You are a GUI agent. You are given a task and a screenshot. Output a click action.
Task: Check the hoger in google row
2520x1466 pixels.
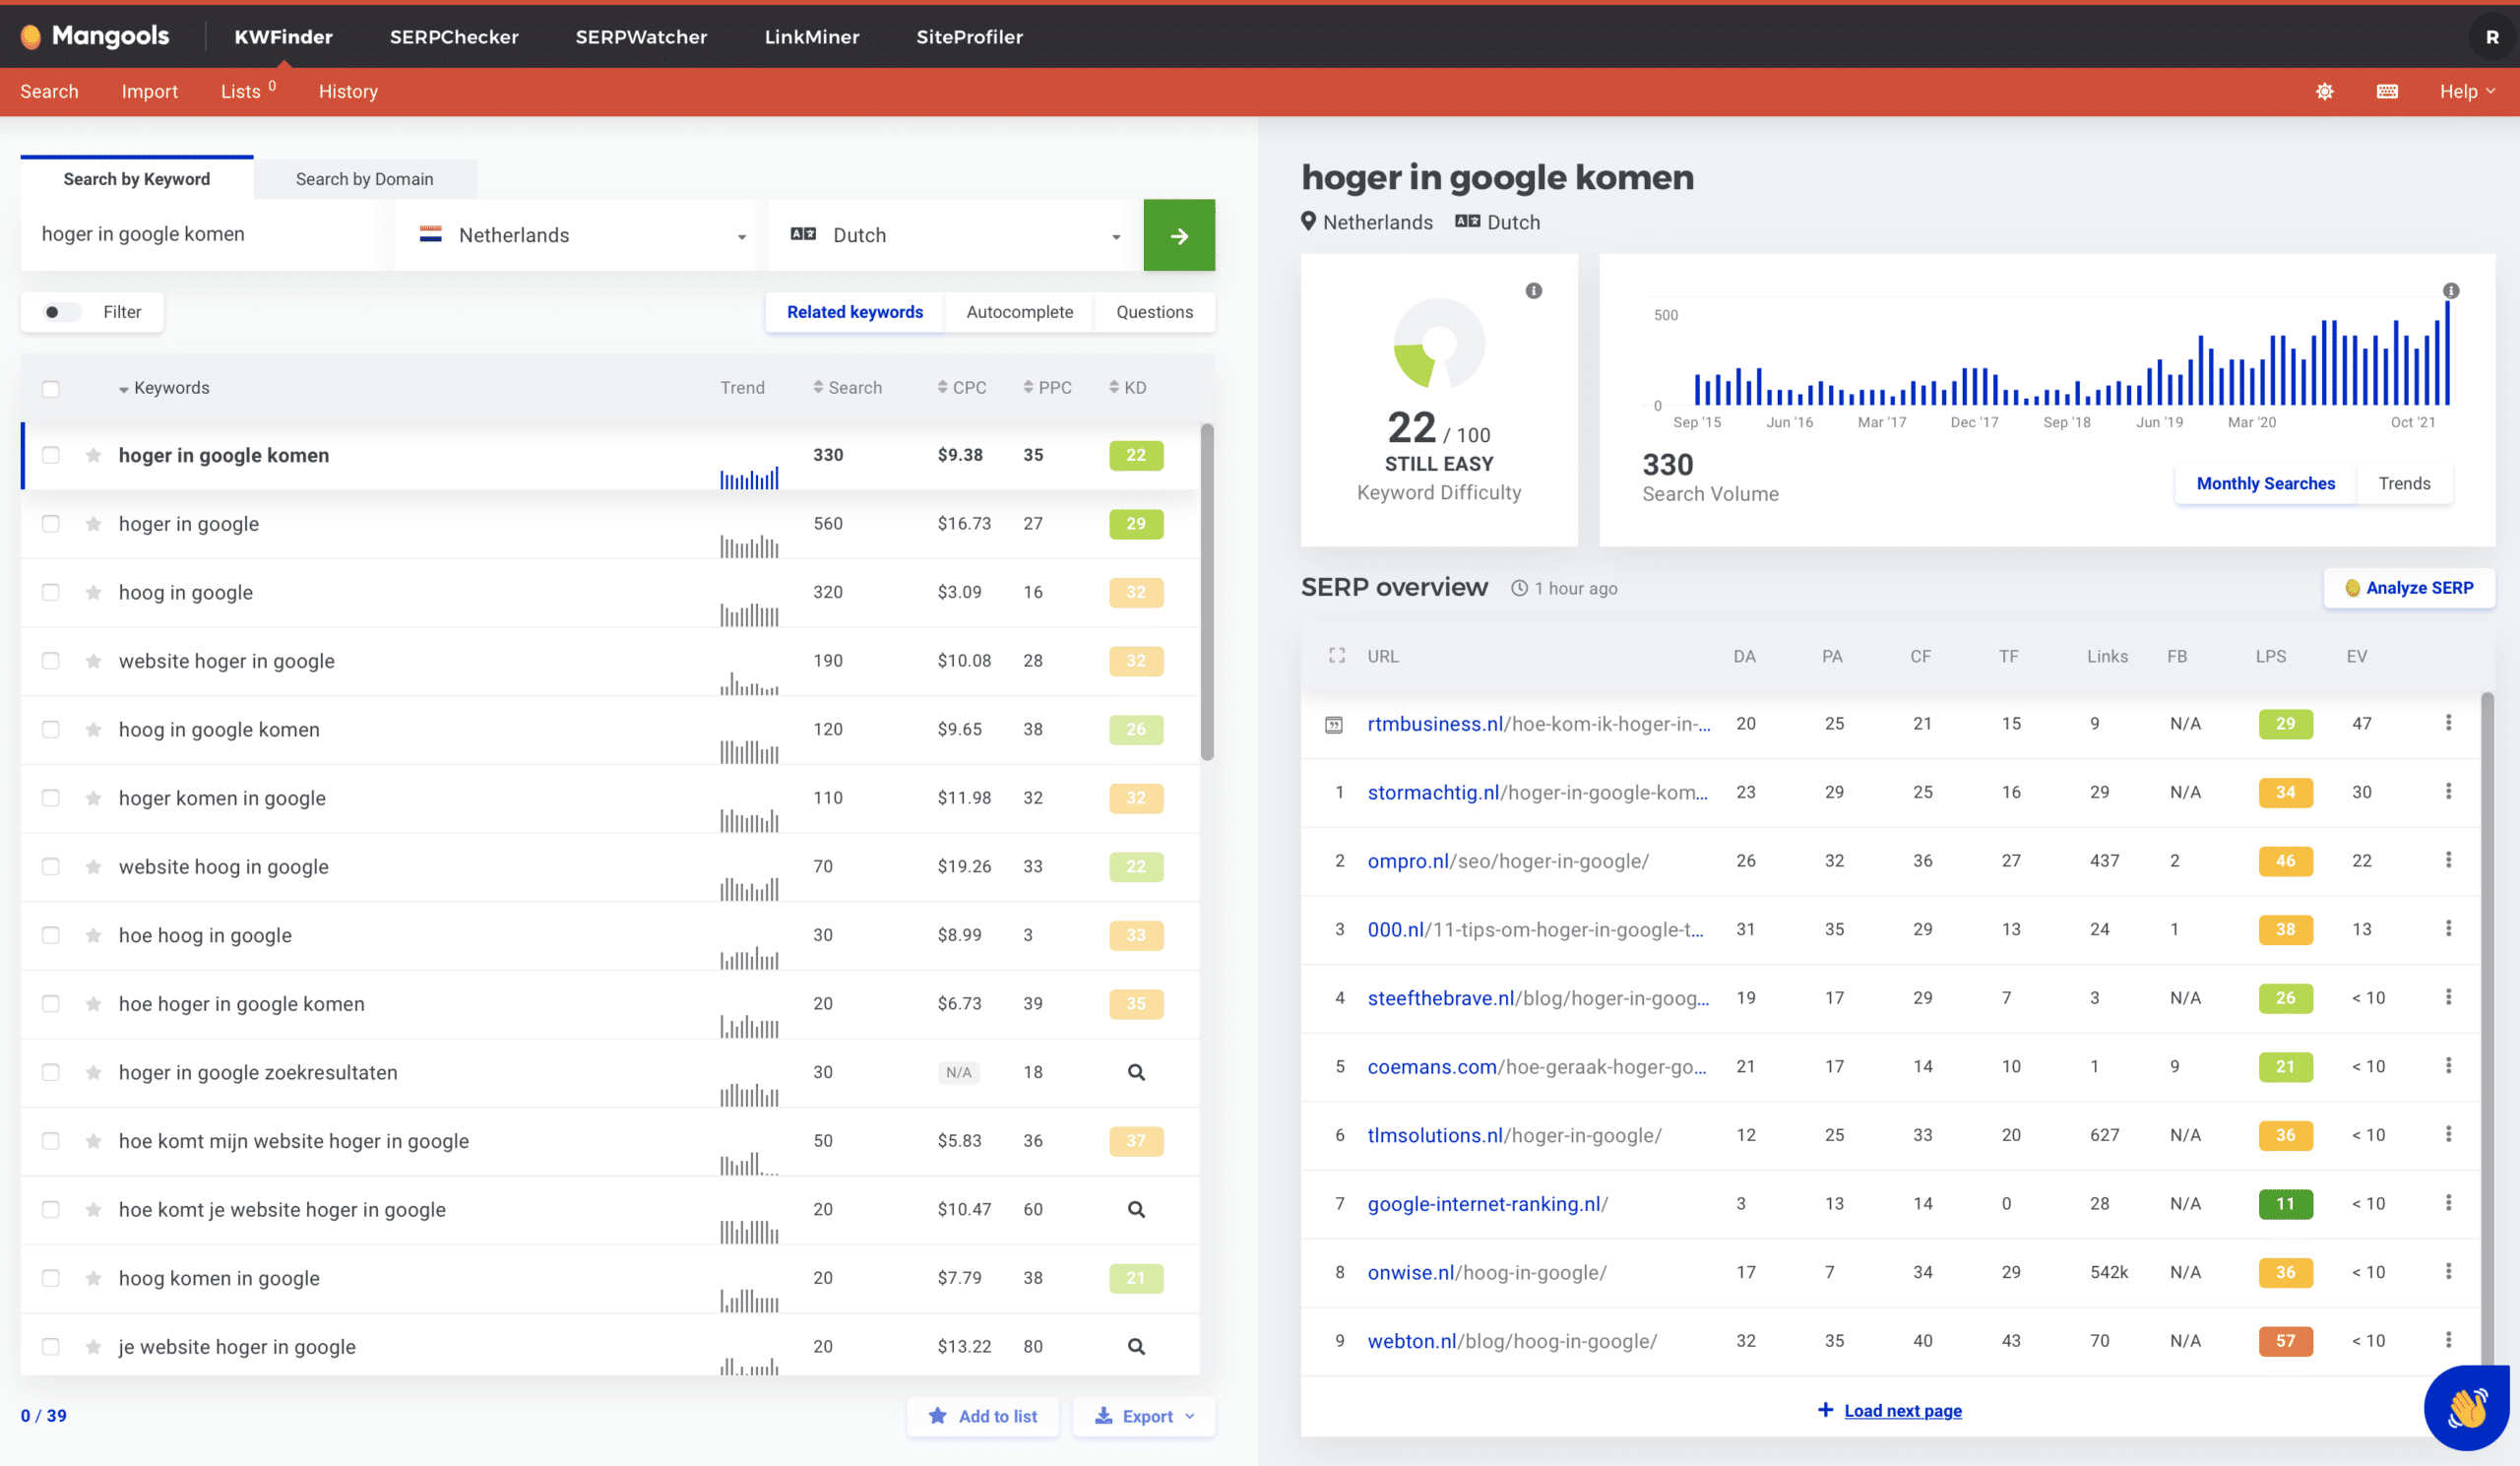pyautogui.click(x=51, y=524)
